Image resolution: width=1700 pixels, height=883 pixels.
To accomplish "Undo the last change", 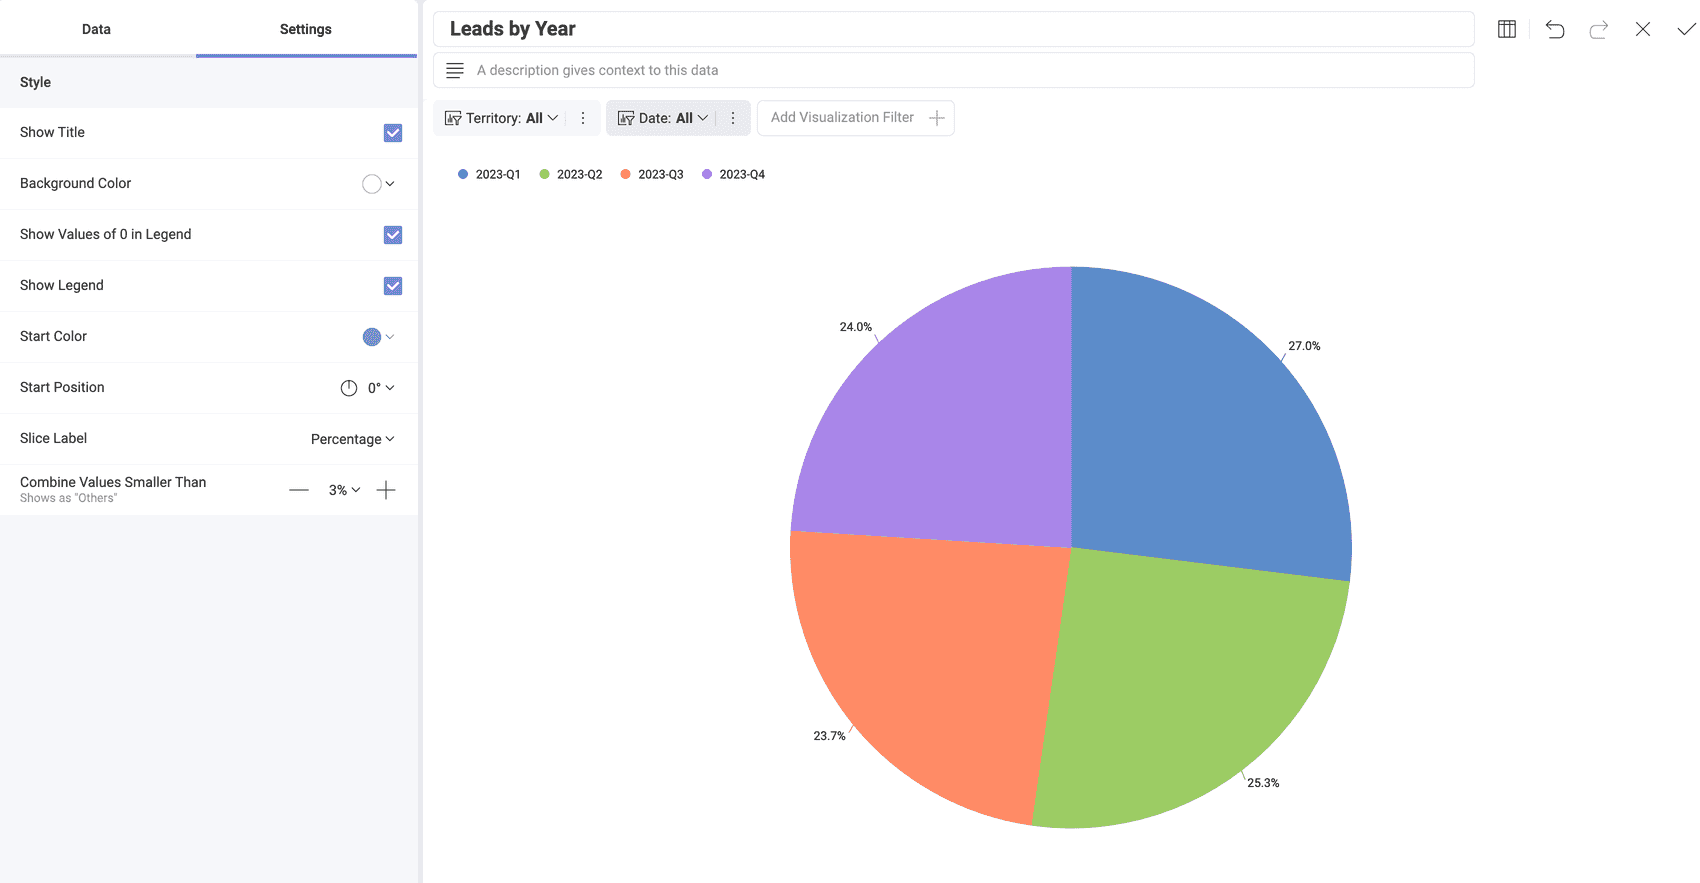I will [1555, 29].
